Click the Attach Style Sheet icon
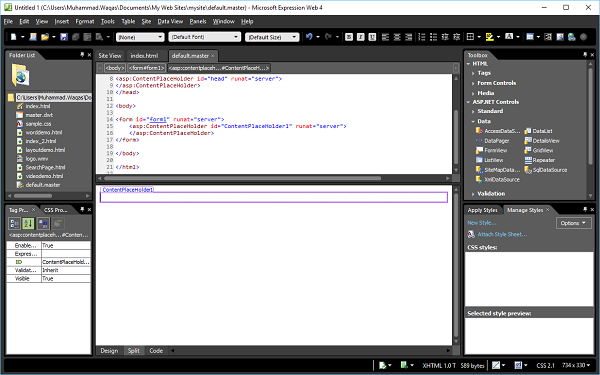The width and height of the screenshot is (600, 375). pyautogui.click(x=471, y=234)
